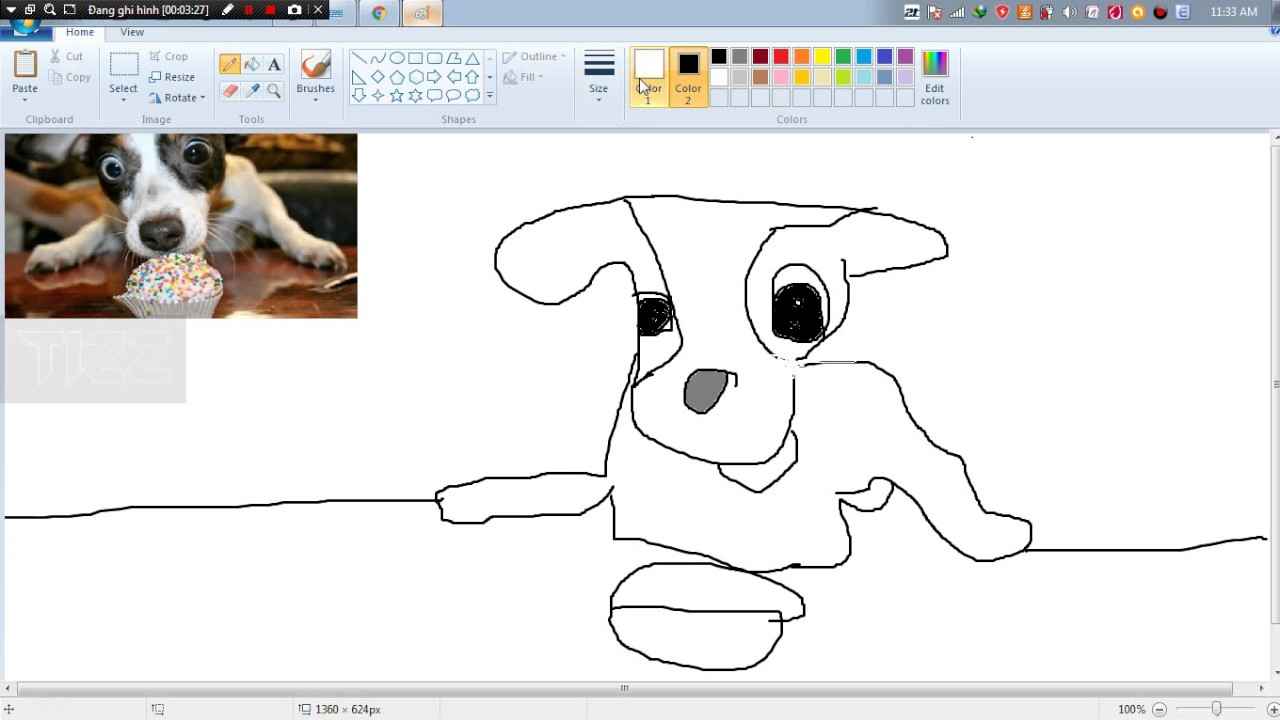
Task: Choose the Four-point star shape
Action: pyautogui.click(x=377, y=96)
